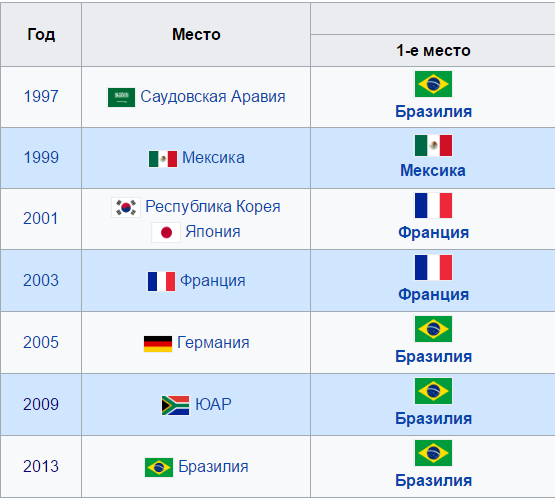Open the 2009 year link
This screenshot has width=555, height=498.
pos(41,405)
